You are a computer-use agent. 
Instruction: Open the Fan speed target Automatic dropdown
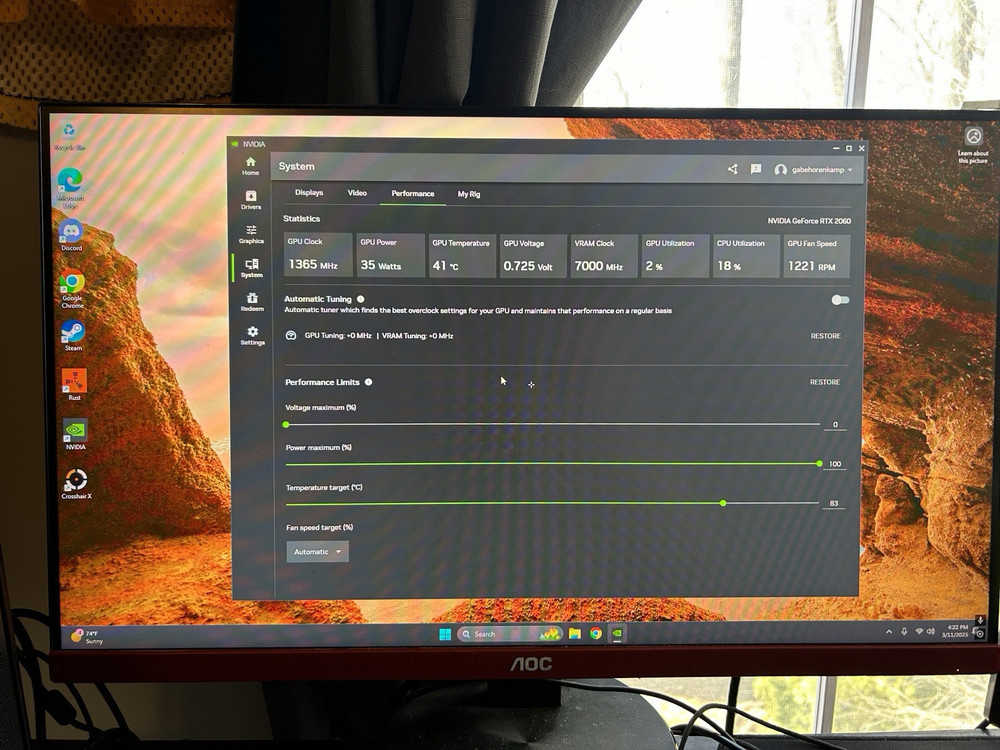tap(318, 552)
